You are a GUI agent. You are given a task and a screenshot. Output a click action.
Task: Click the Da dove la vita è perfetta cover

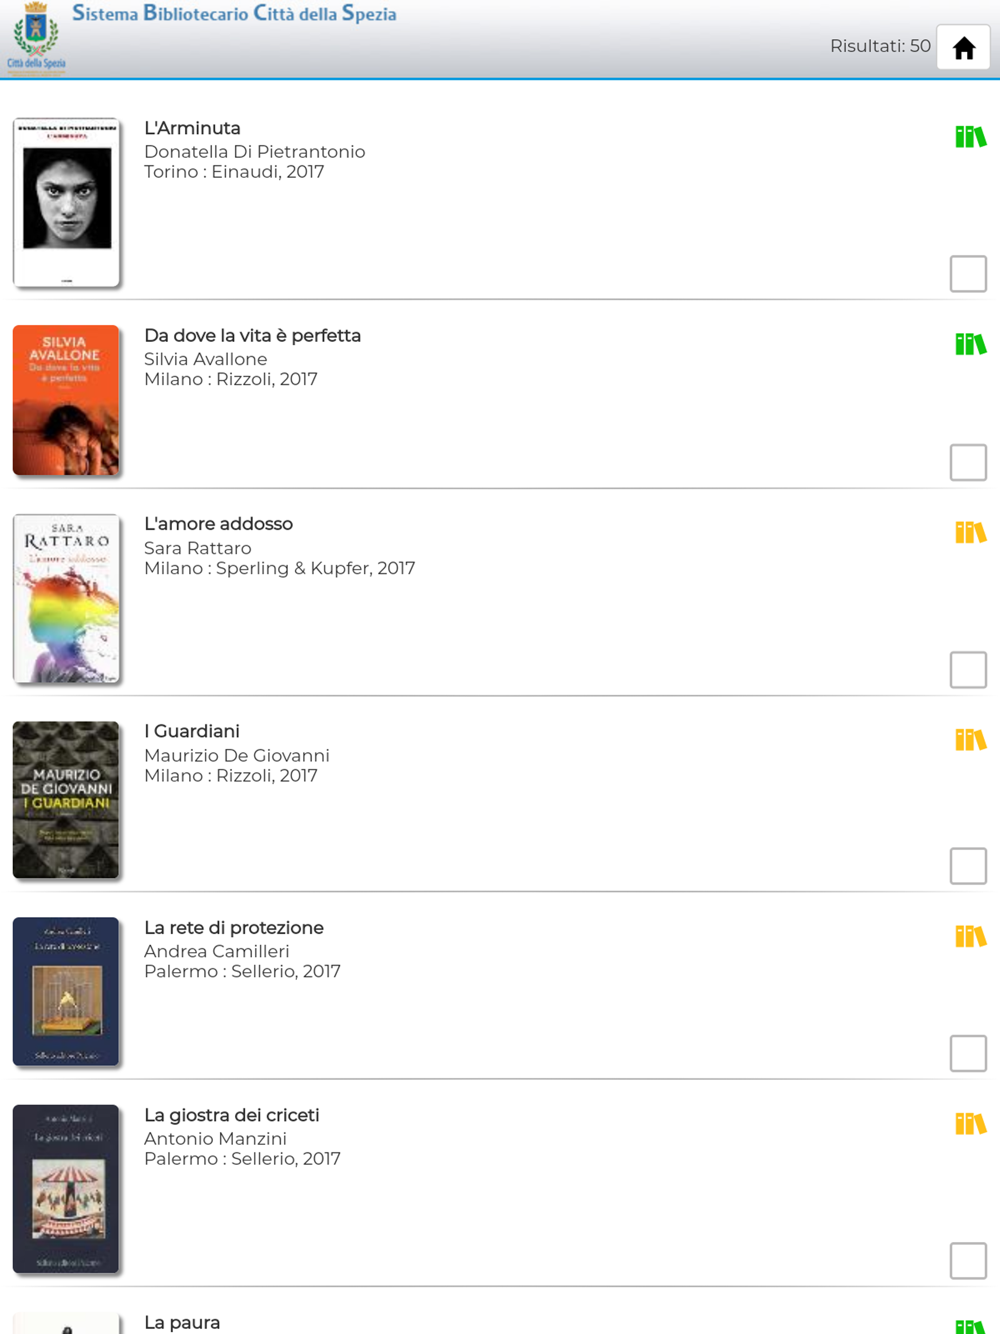pos(66,400)
